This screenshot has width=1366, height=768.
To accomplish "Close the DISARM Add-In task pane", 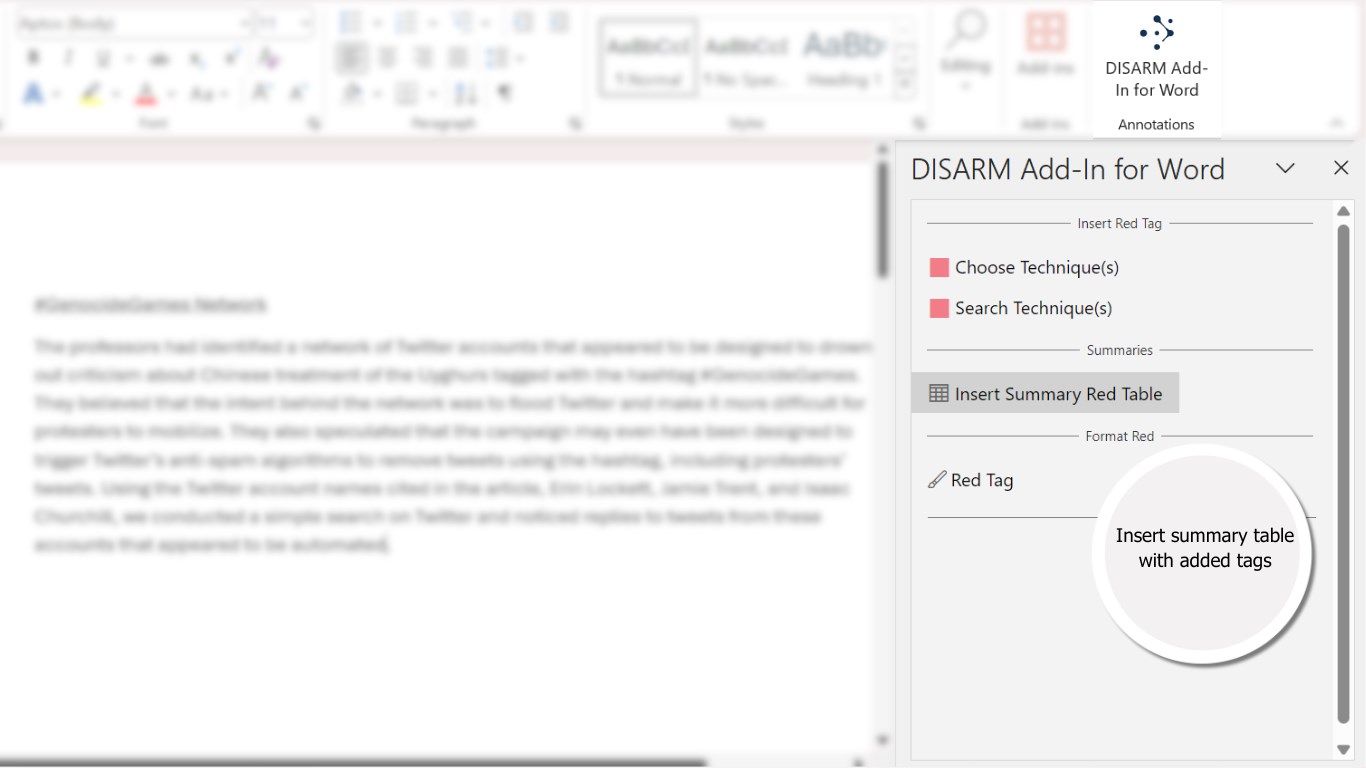I will [1341, 168].
